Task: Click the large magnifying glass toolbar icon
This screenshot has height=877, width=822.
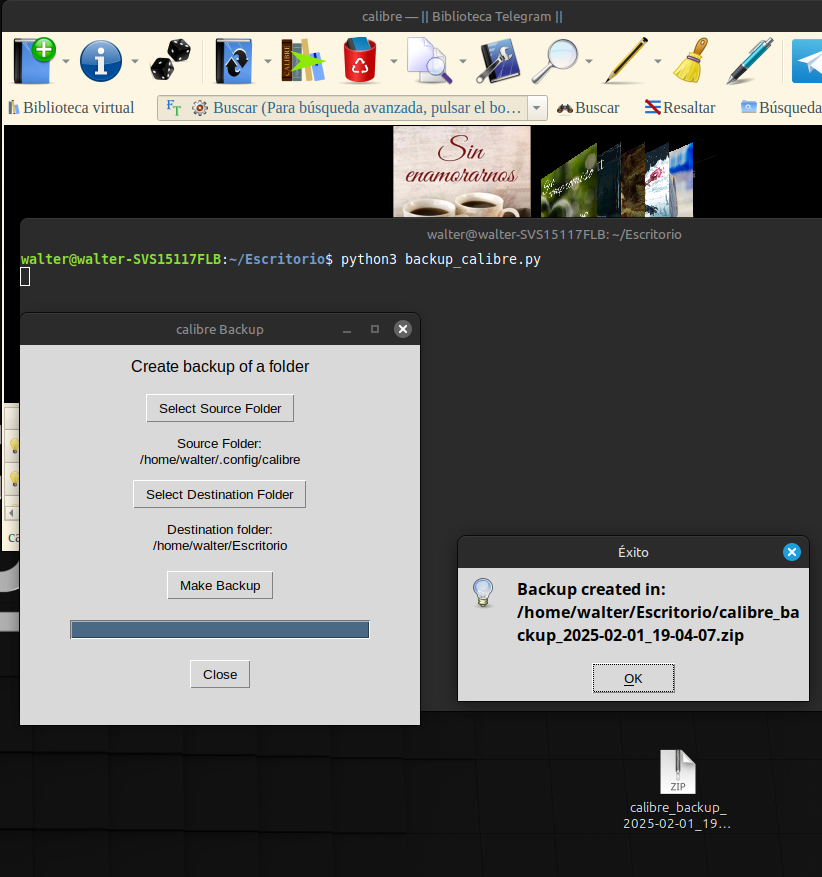Action: click(x=555, y=60)
